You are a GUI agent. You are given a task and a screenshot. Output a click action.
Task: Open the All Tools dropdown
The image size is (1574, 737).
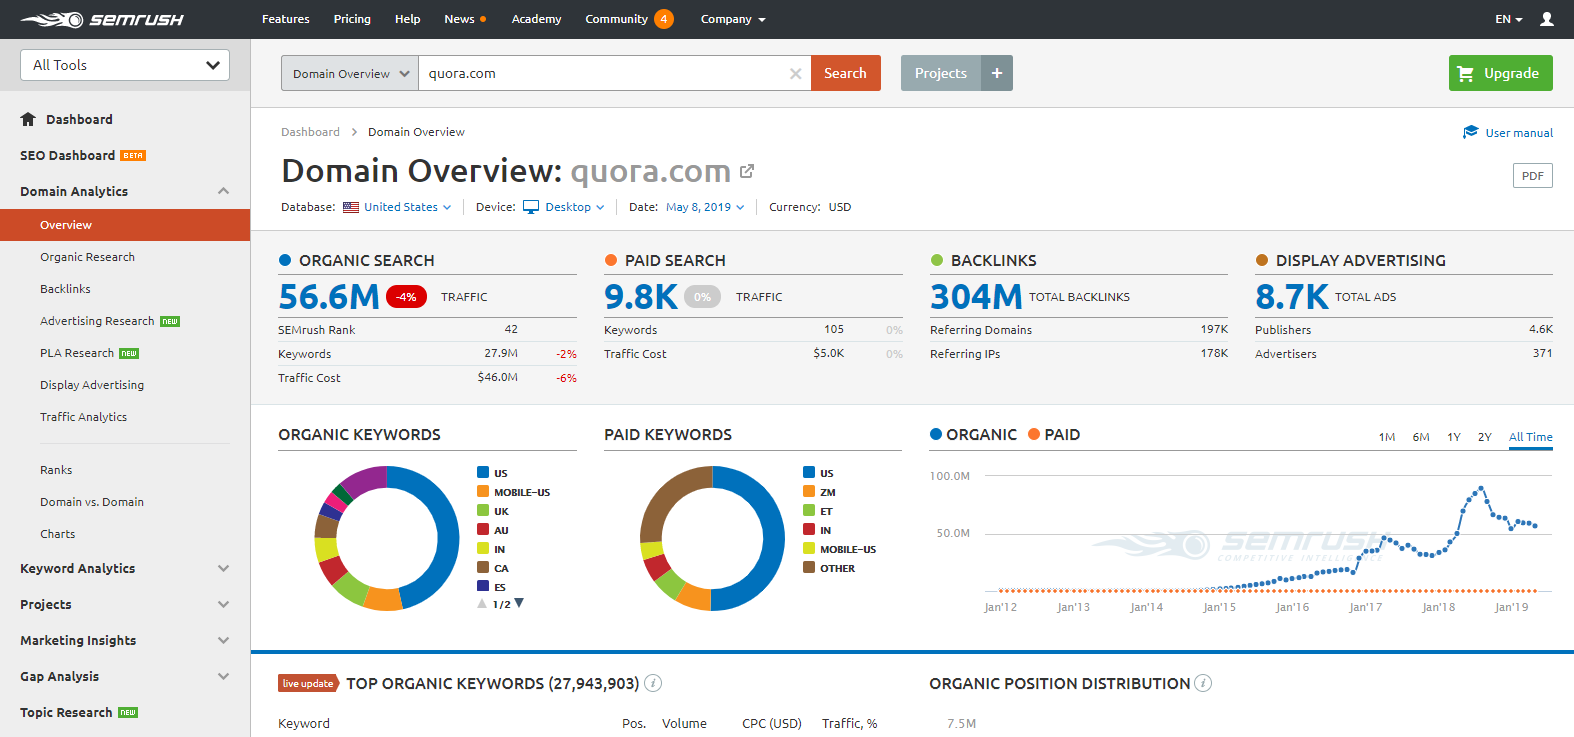[125, 65]
